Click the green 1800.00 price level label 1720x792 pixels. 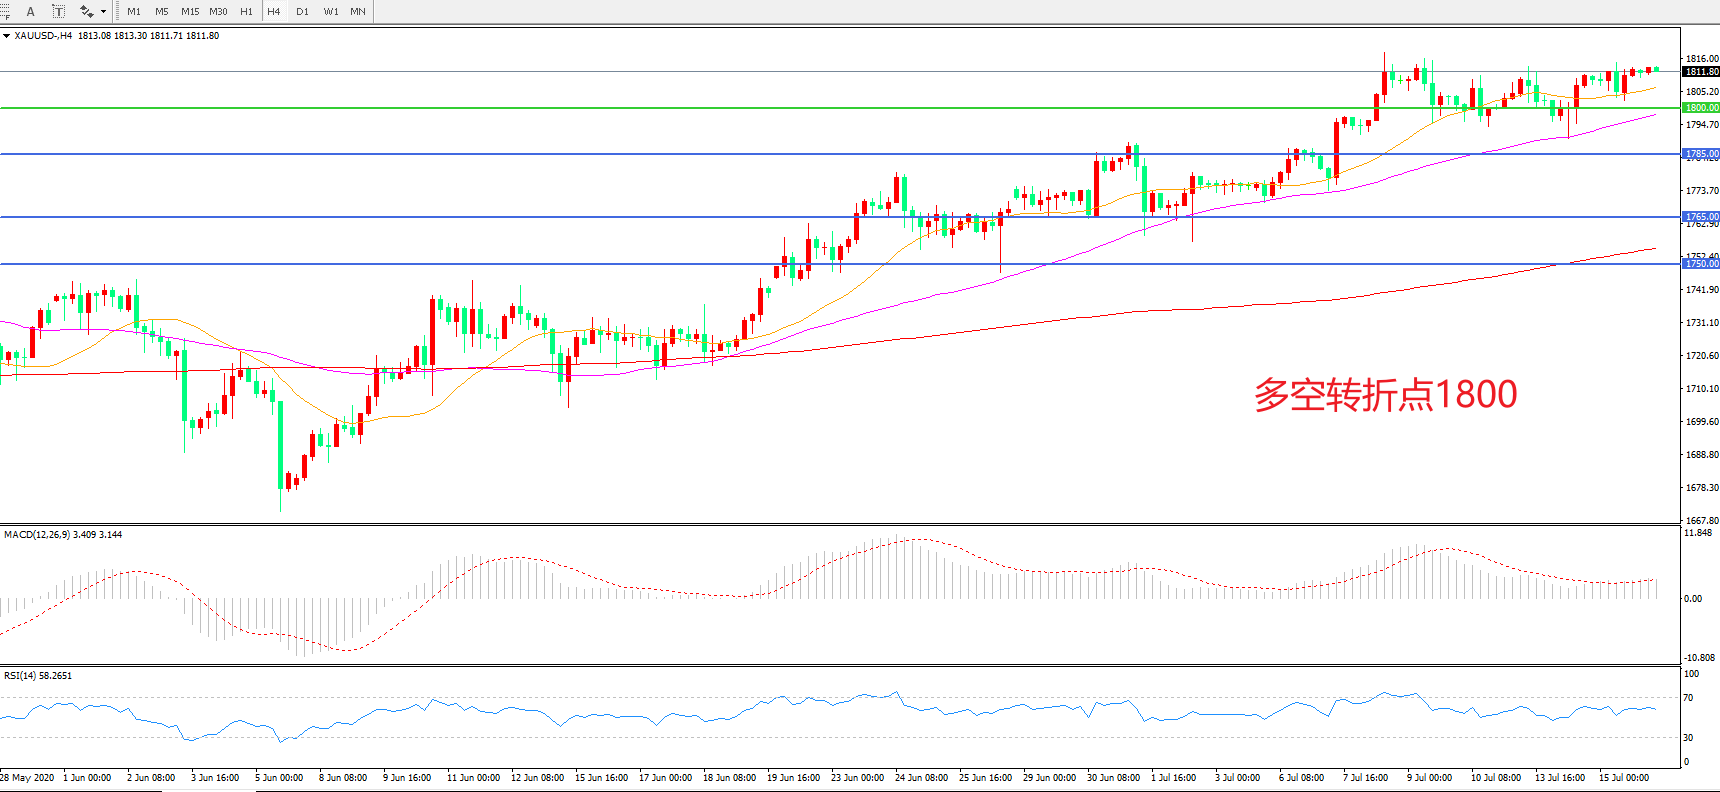pos(1701,108)
